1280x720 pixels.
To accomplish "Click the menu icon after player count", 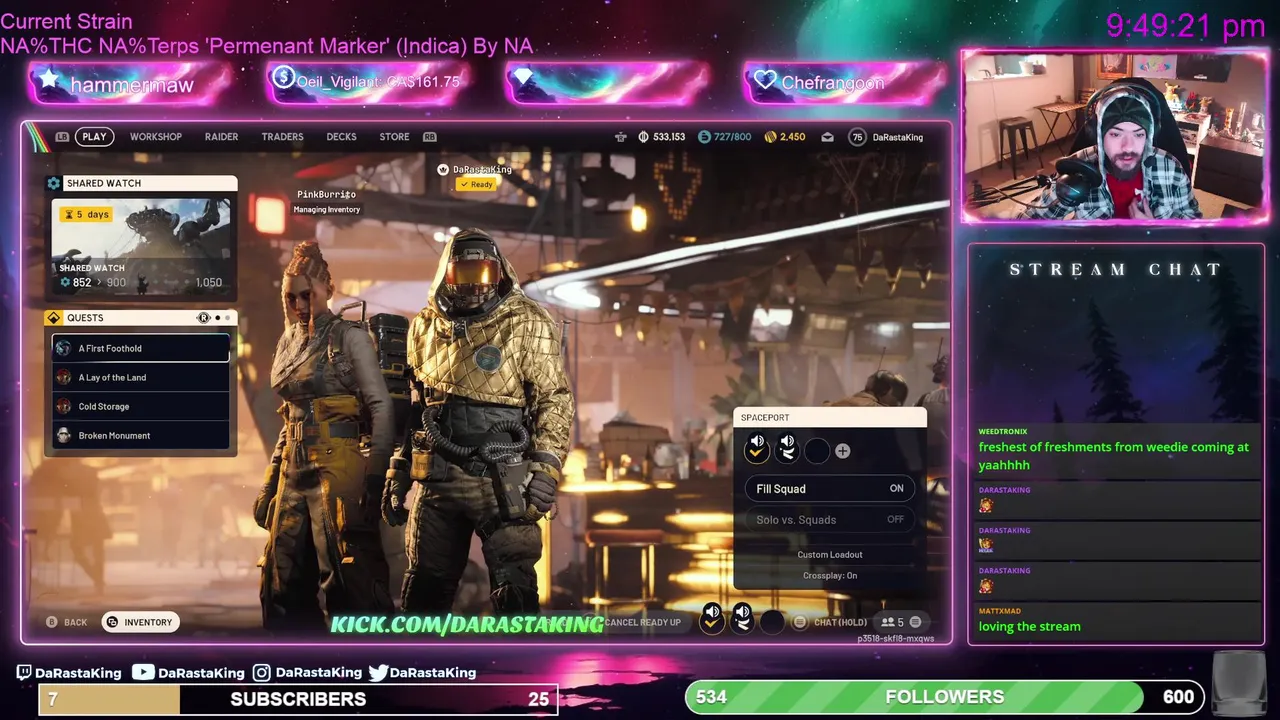I will click(x=915, y=622).
